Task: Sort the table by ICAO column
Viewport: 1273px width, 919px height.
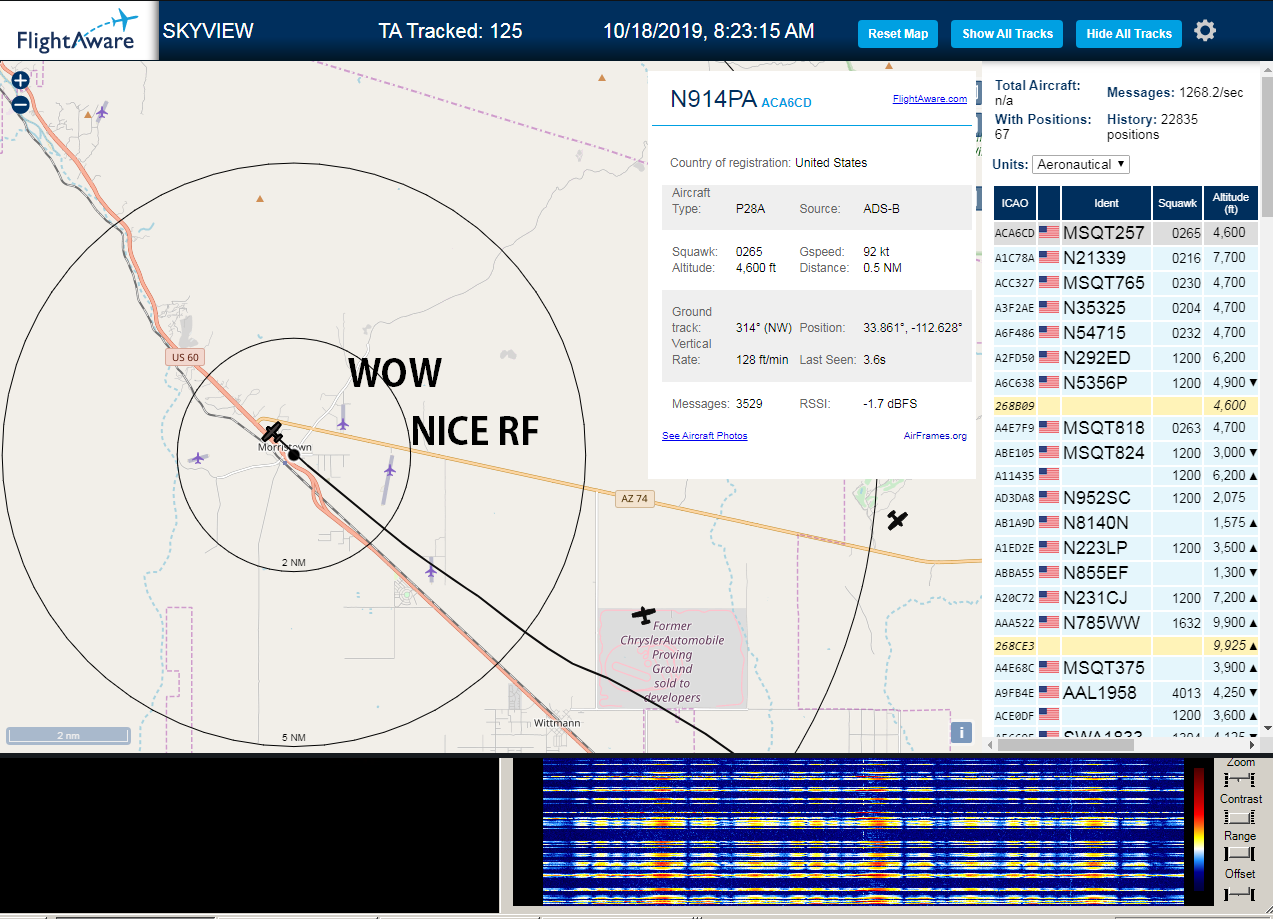Action: [1014, 203]
